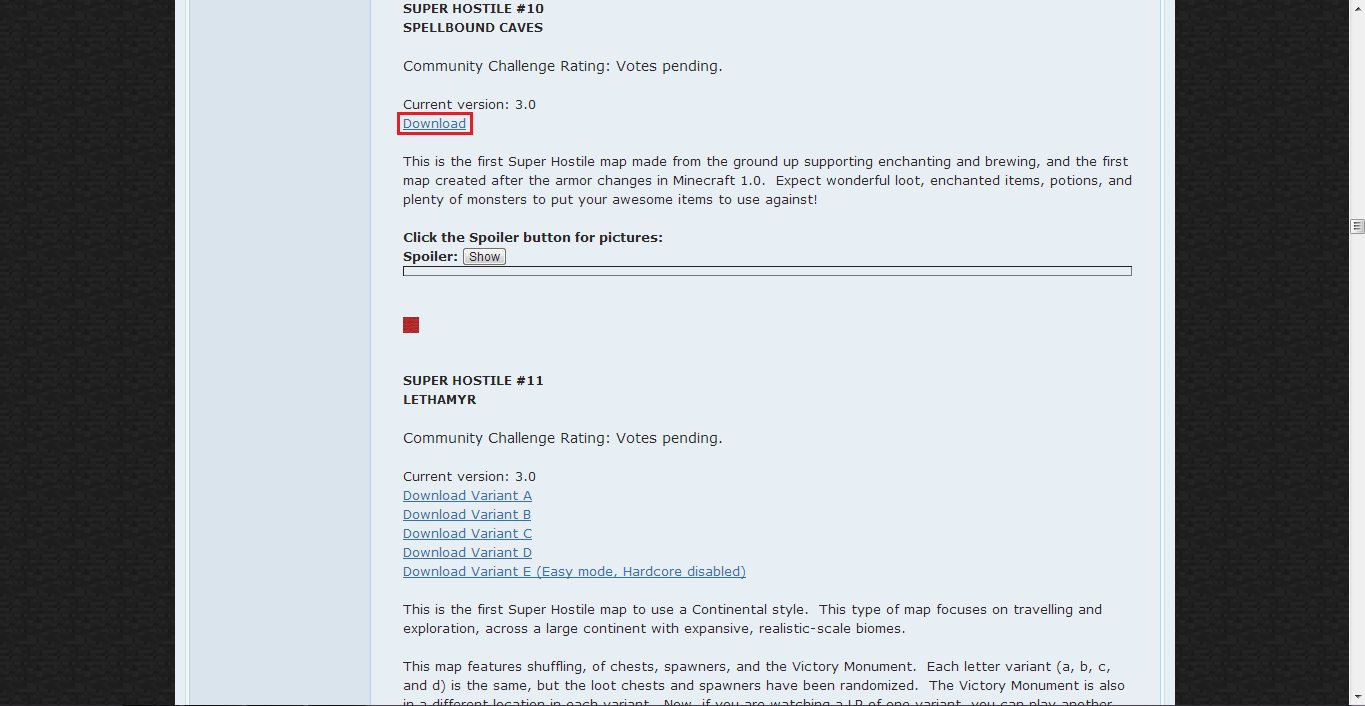This screenshot has width=1365, height=706.
Task: Click the vertical scrollbar thumb
Action: 1357,226
